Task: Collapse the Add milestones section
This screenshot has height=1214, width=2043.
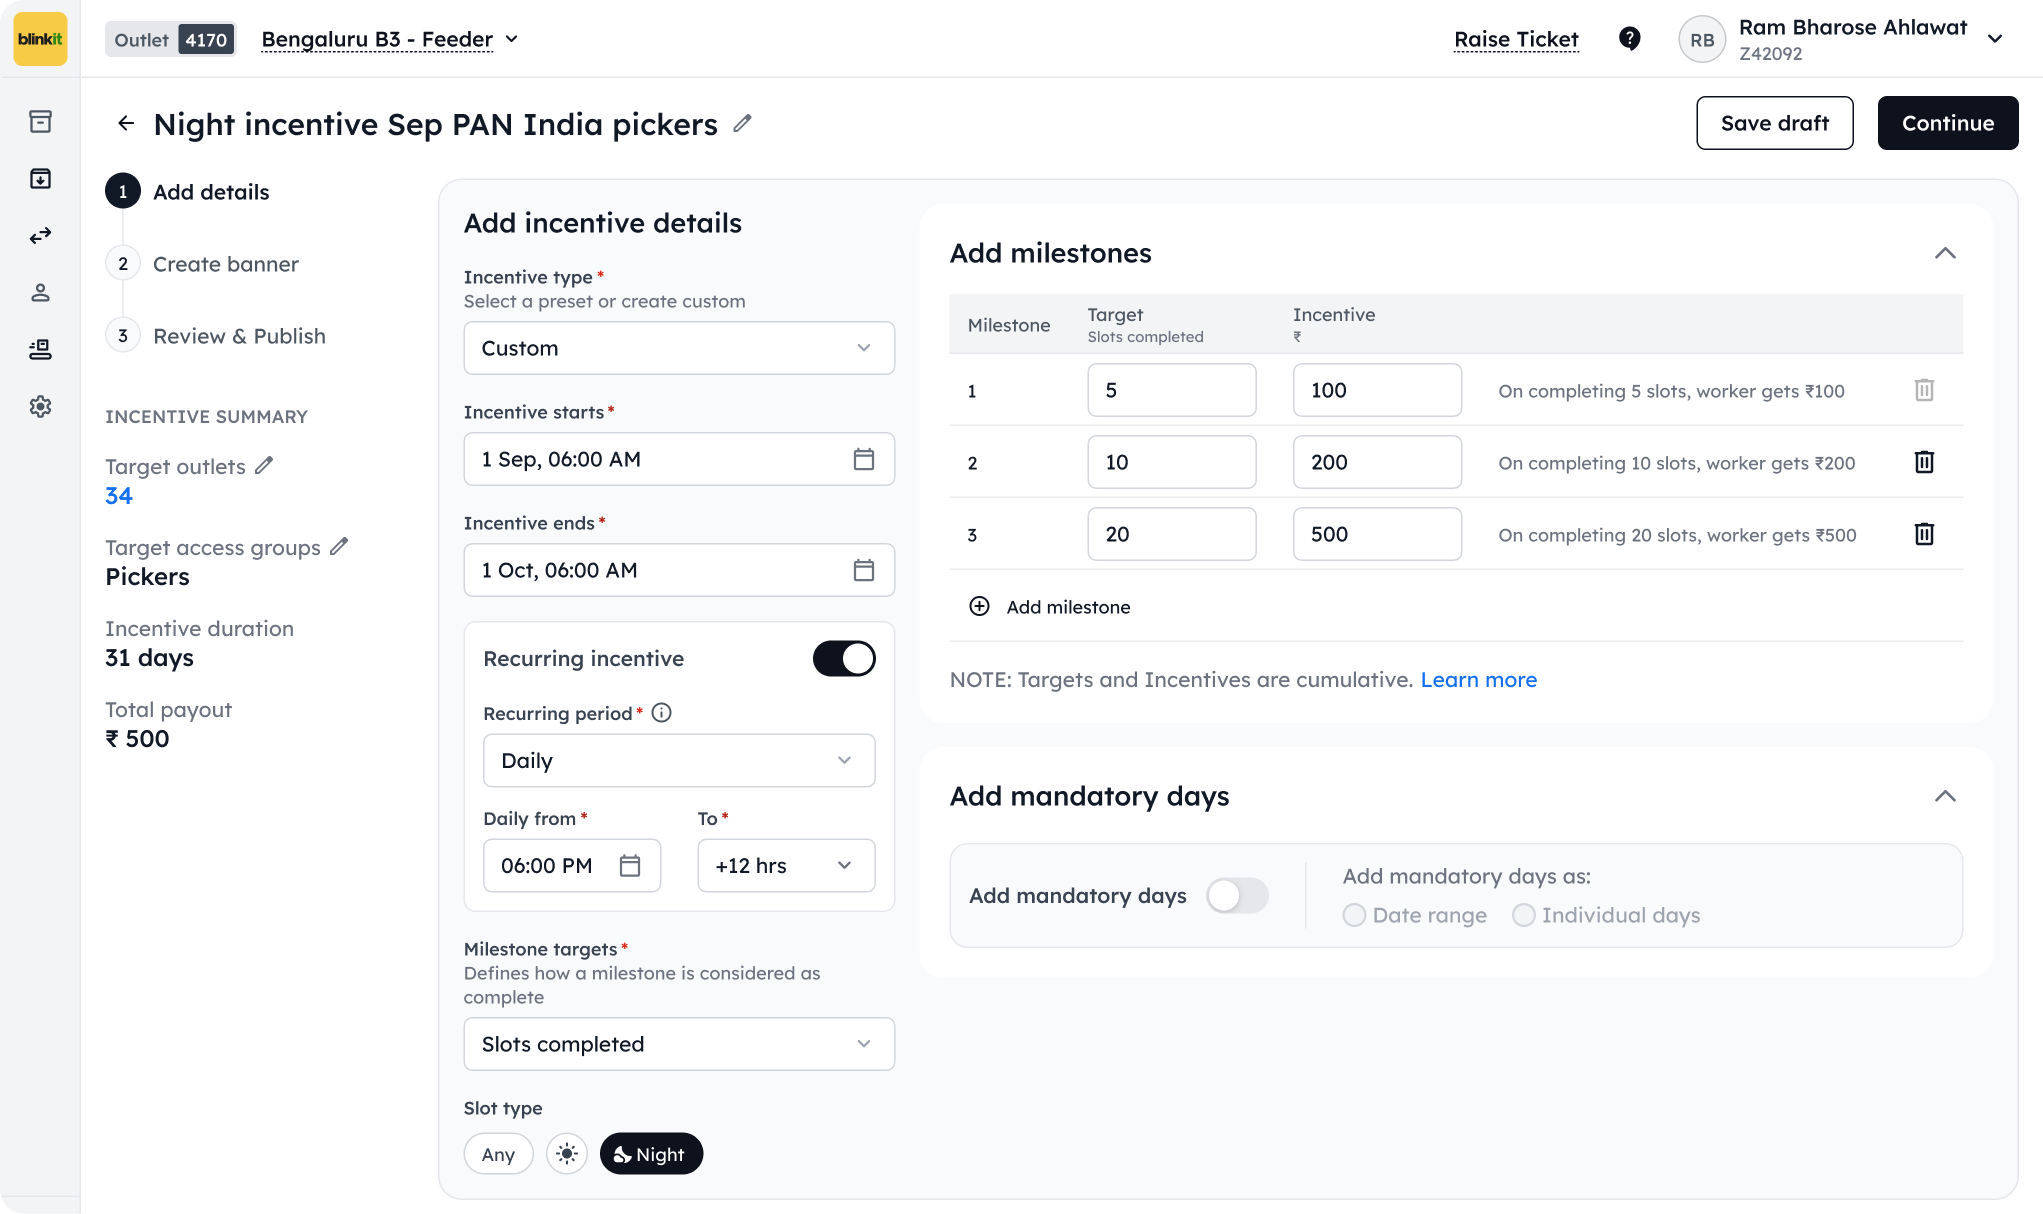Action: click(1945, 253)
